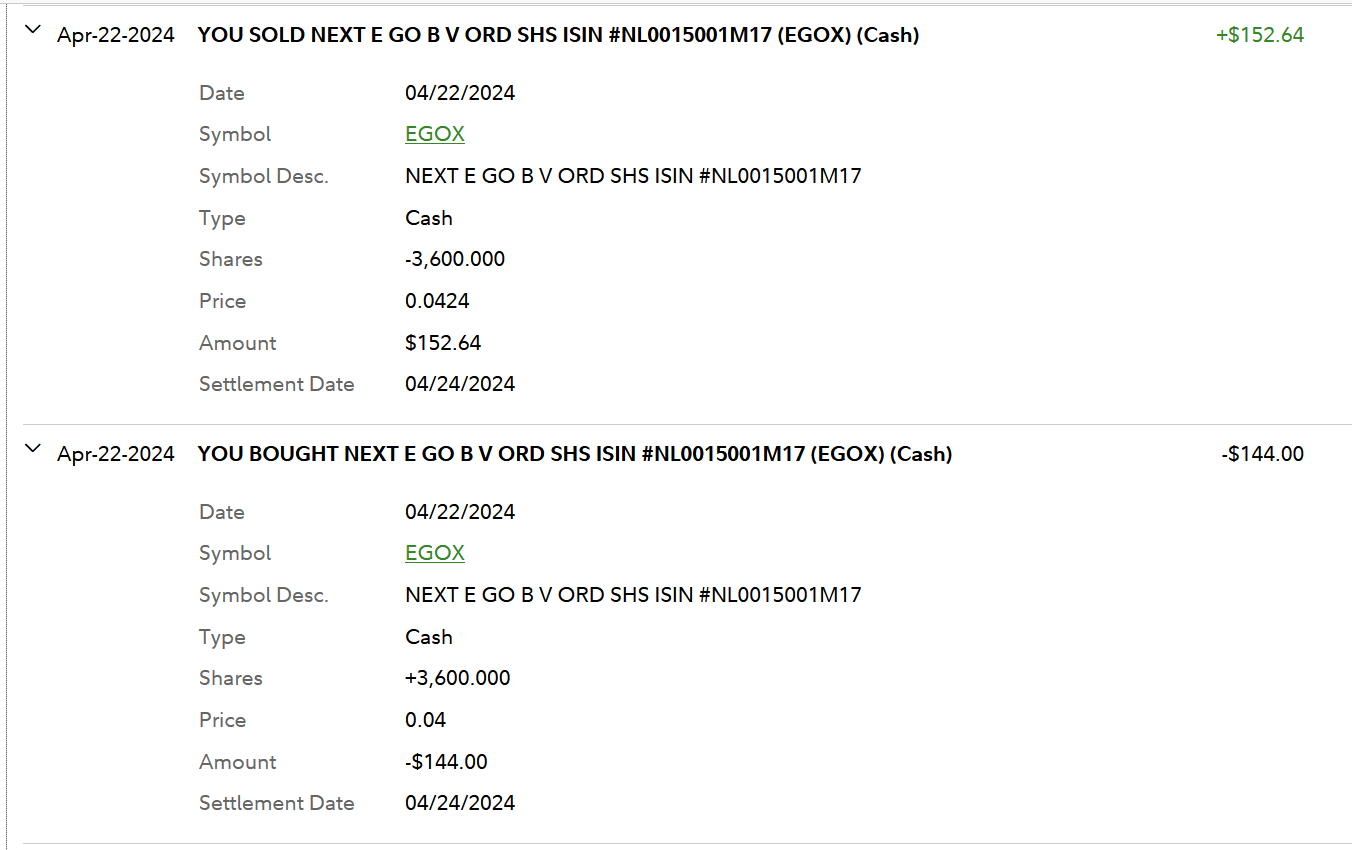Select the 0.0424 price value
Viewport: 1352px width, 850px height.
[437, 301]
